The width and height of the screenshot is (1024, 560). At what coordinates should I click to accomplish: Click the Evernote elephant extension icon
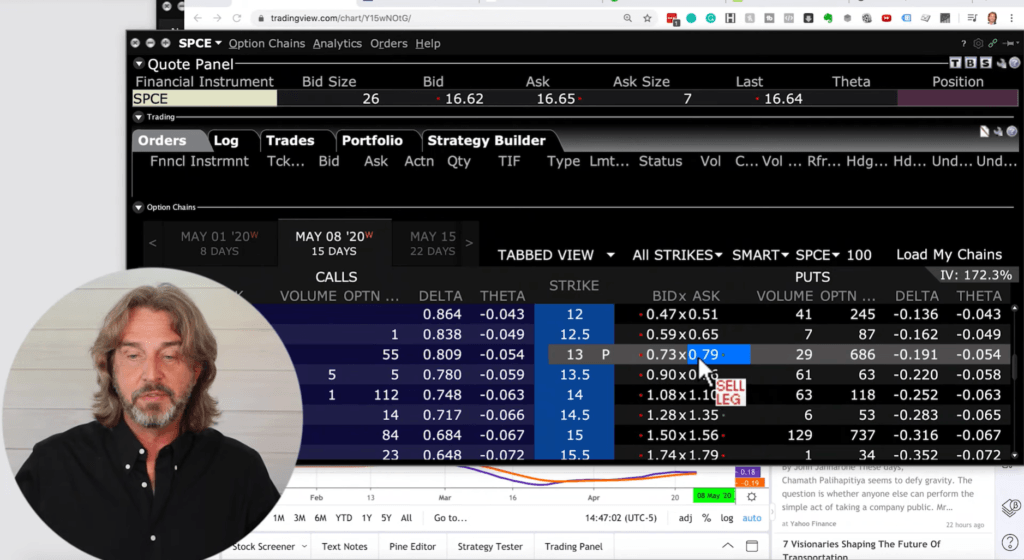[x=827, y=18]
